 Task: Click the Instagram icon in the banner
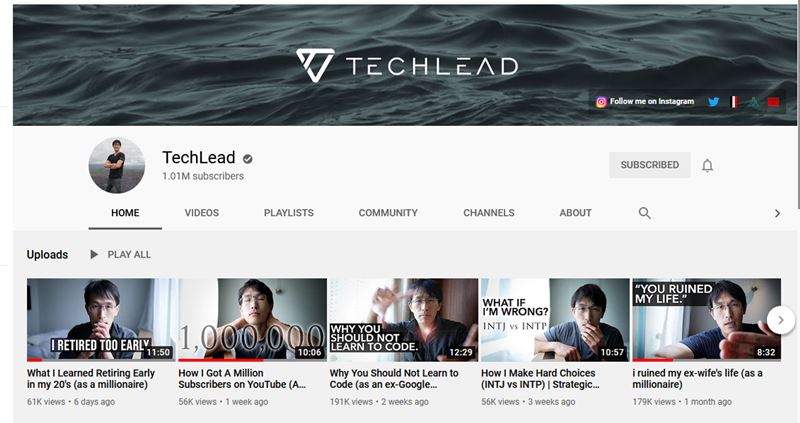pos(601,102)
